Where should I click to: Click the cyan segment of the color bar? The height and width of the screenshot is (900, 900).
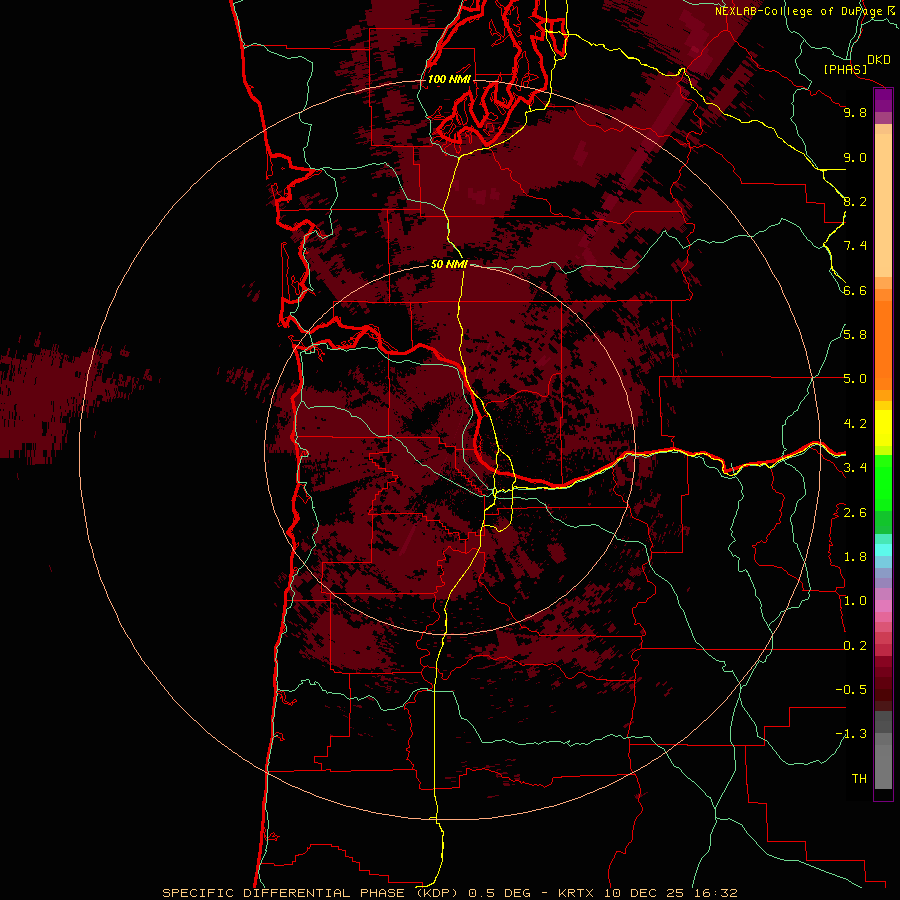883,549
